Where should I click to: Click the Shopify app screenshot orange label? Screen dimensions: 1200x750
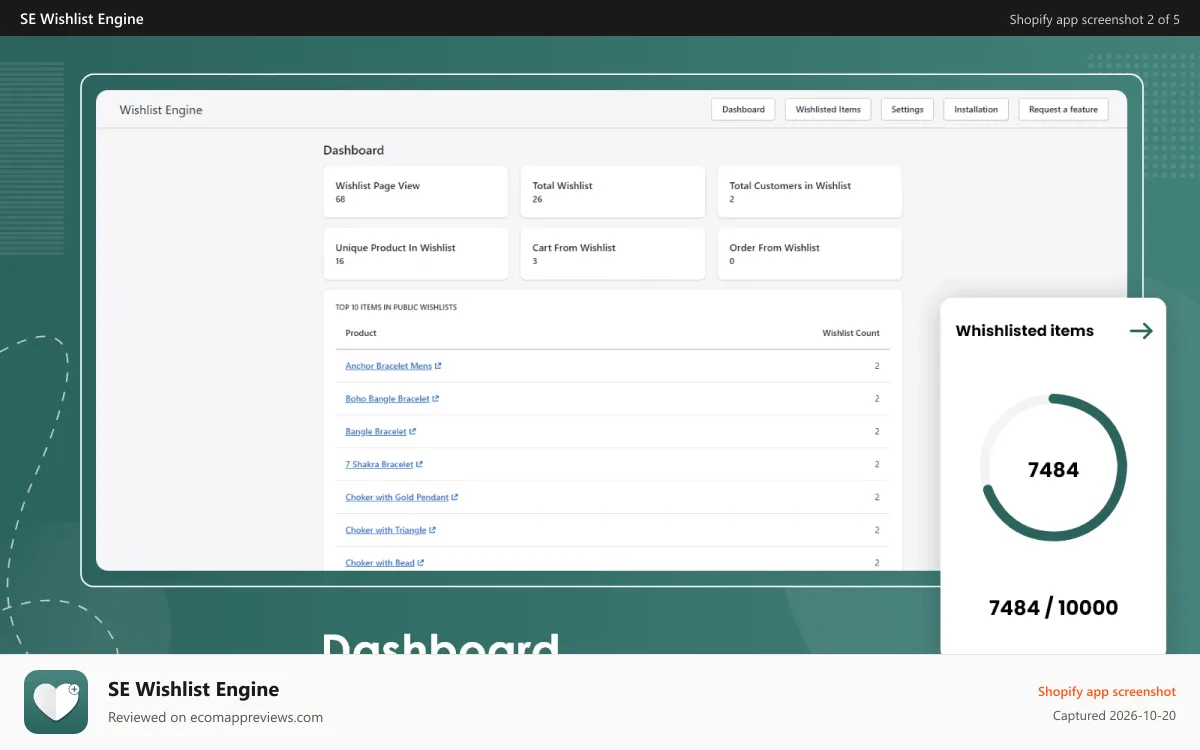pyautogui.click(x=1107, y=692)
